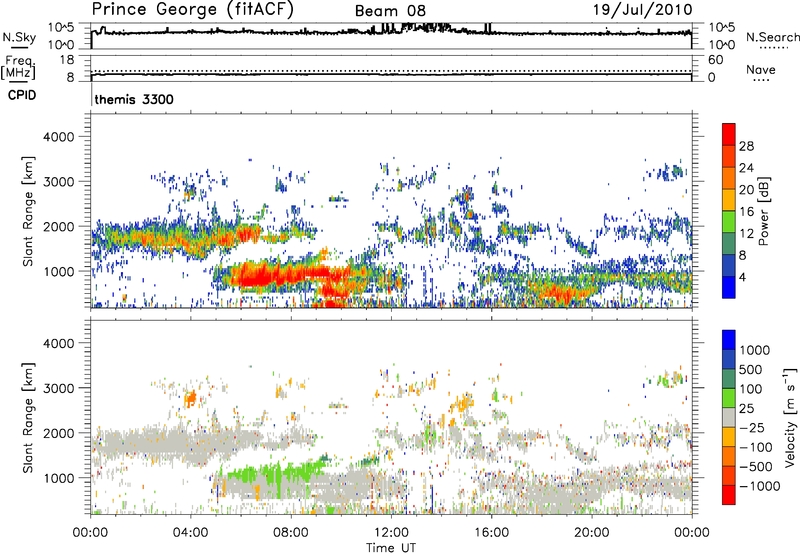This screenshot has height=554, width=800.
Task: Select the 'Beam 08' label
Action: 390,11
